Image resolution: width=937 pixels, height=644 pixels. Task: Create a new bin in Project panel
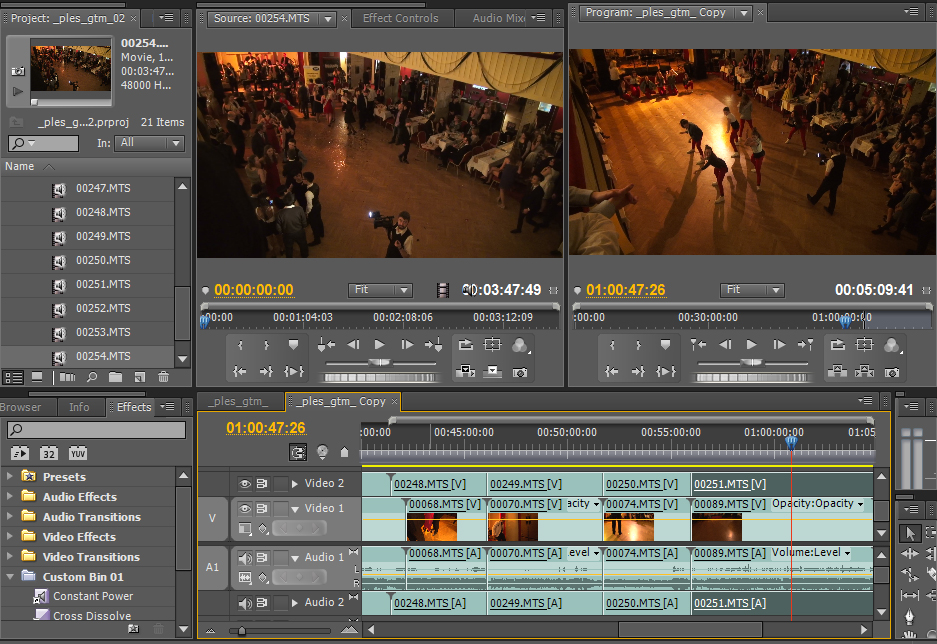(115, 378)
